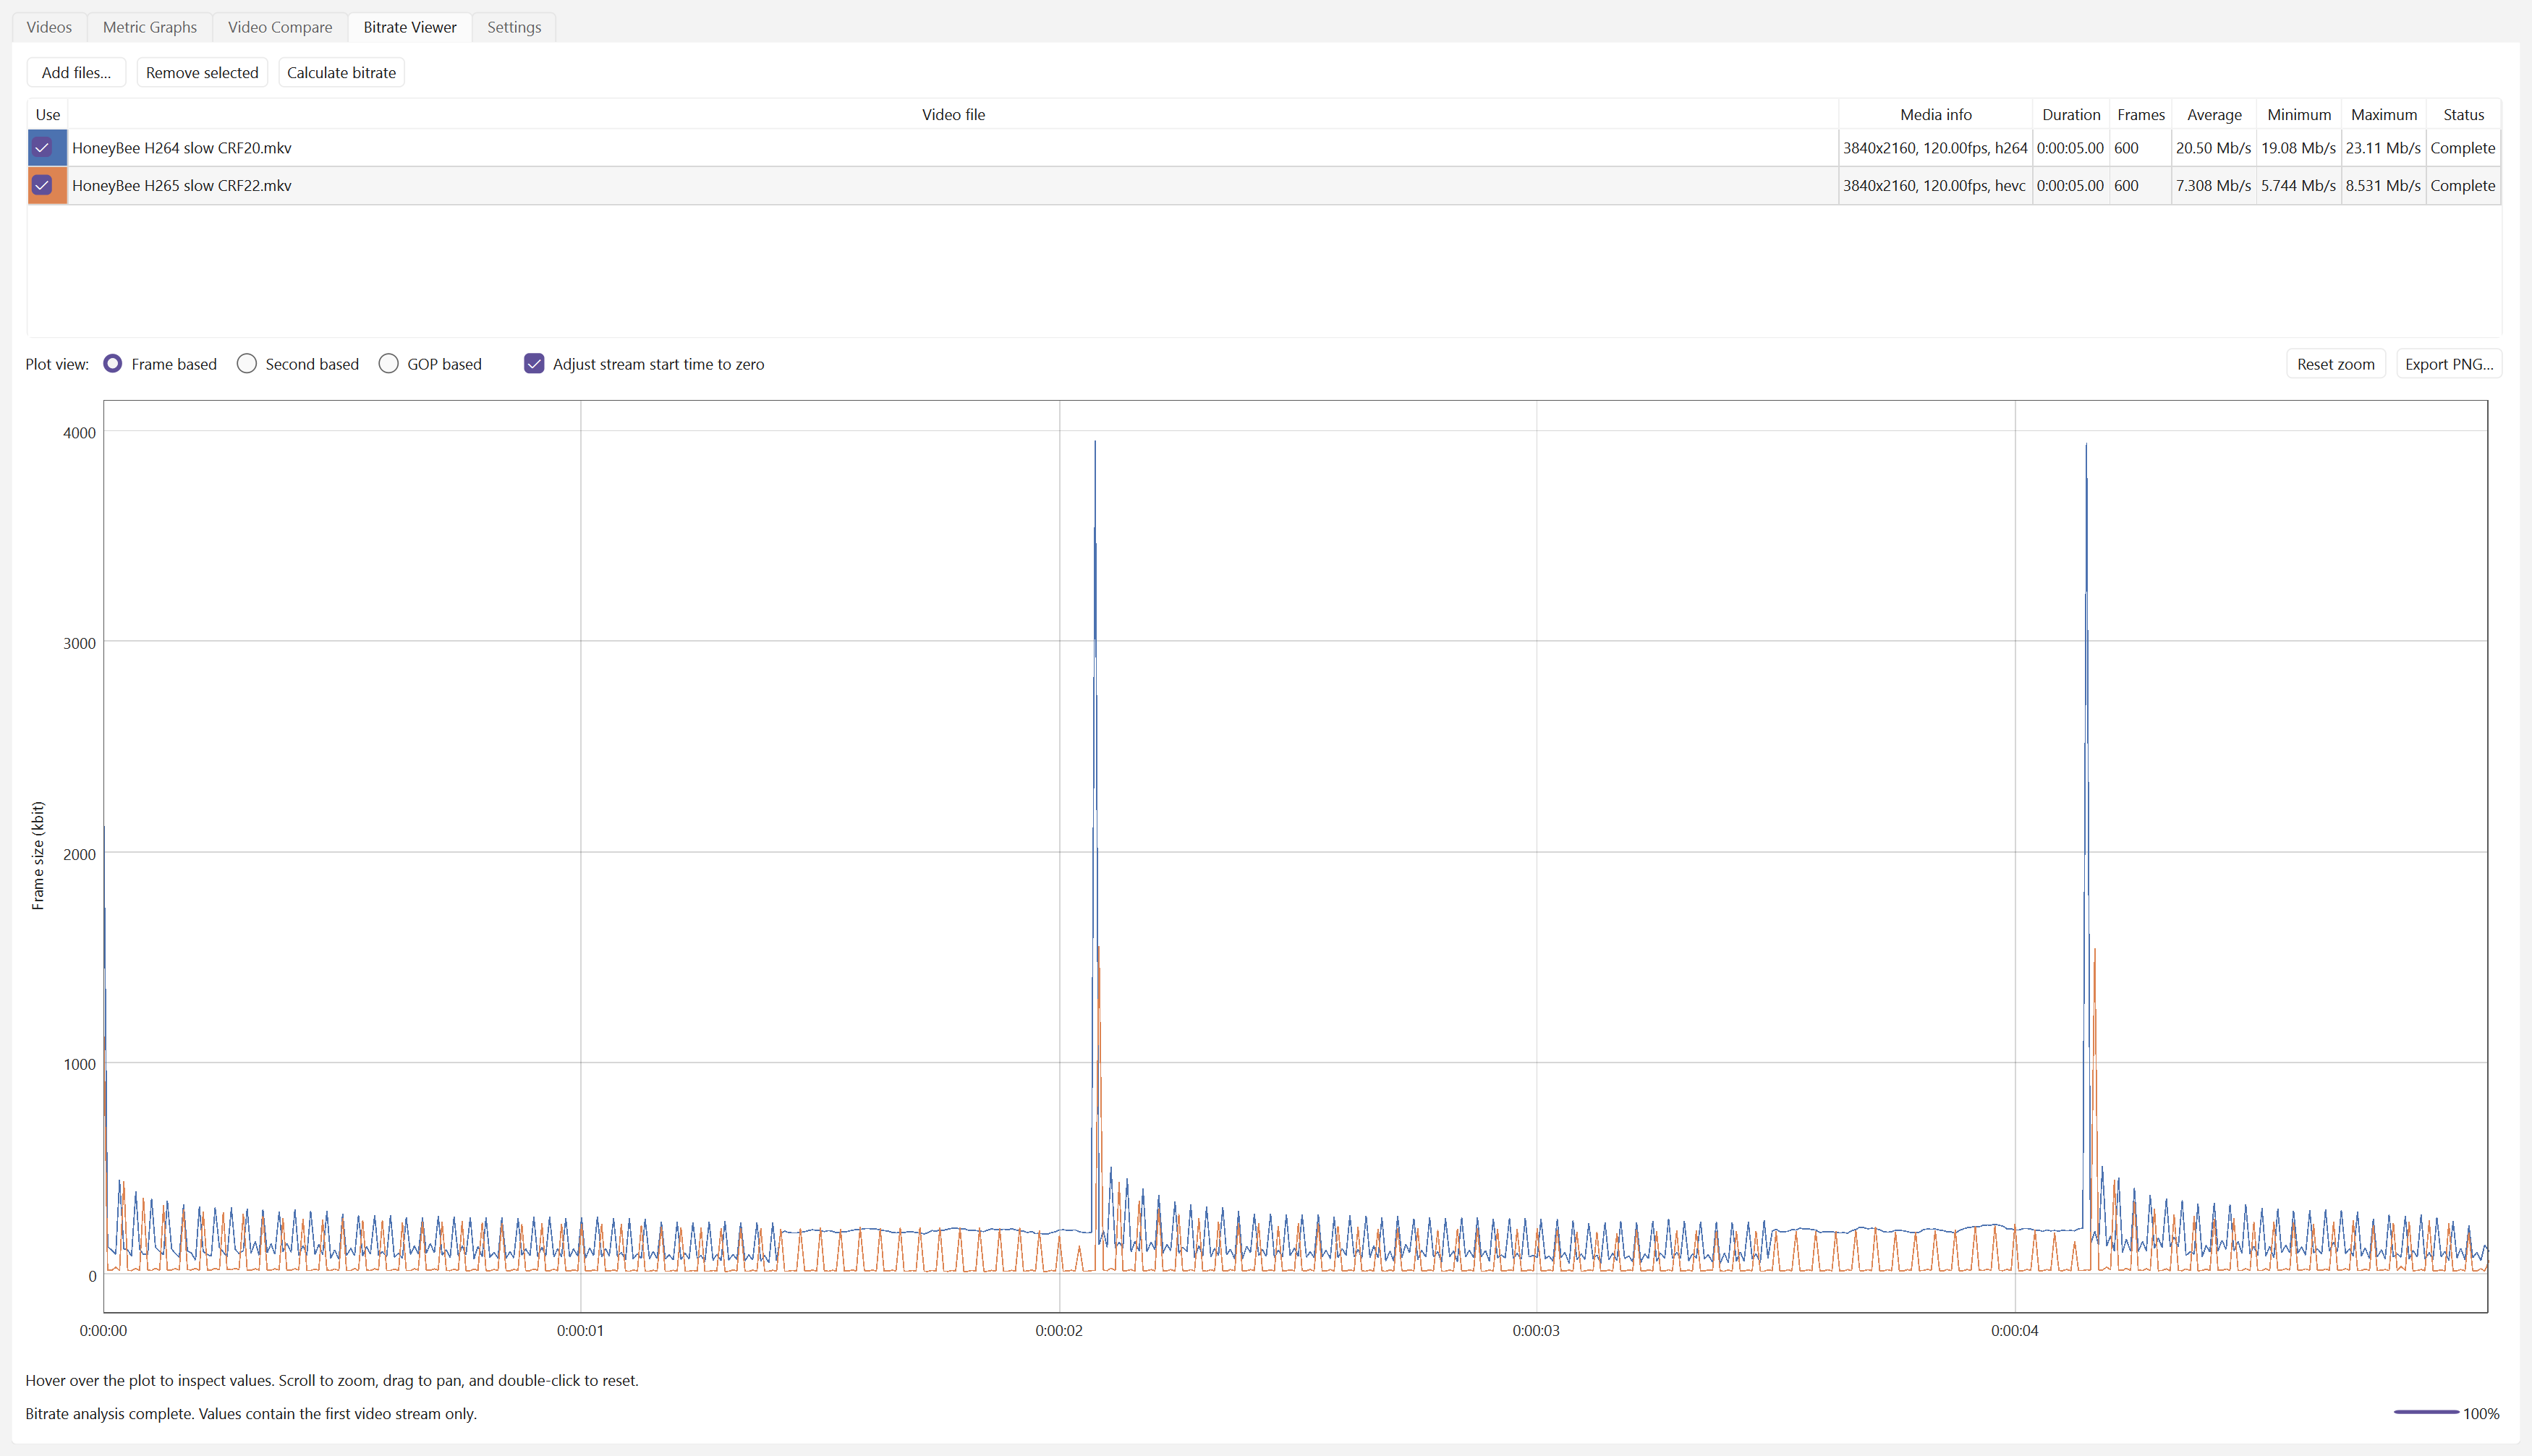Reset the plot zoom
This screenshot has height=1456, width=2532.
pos(2335,364)
